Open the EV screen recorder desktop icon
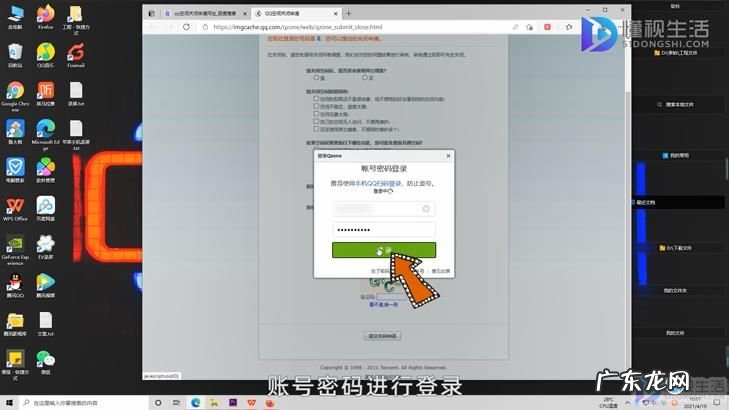Image resolution: width=729 pixels, height=410 pixels. (45, 247)
